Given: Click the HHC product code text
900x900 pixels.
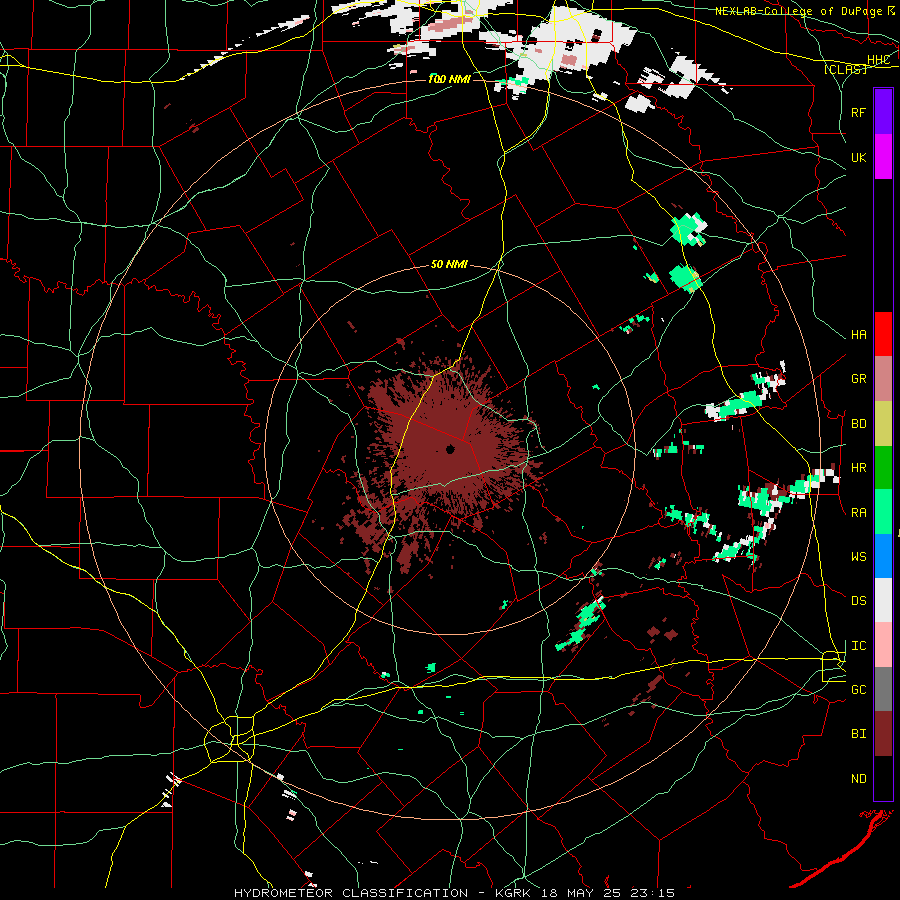Looking at the screenshot, I should [879, 60].
